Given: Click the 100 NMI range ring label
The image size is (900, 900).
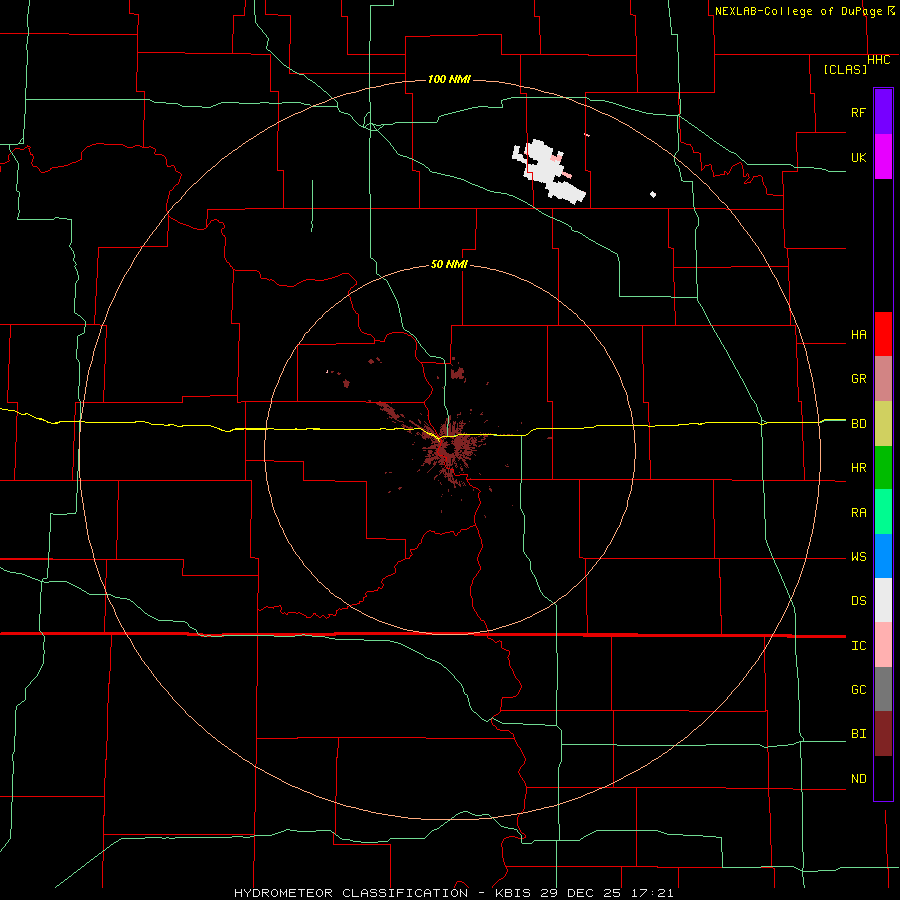Looking at the screenshot, I should pos(449,79).
